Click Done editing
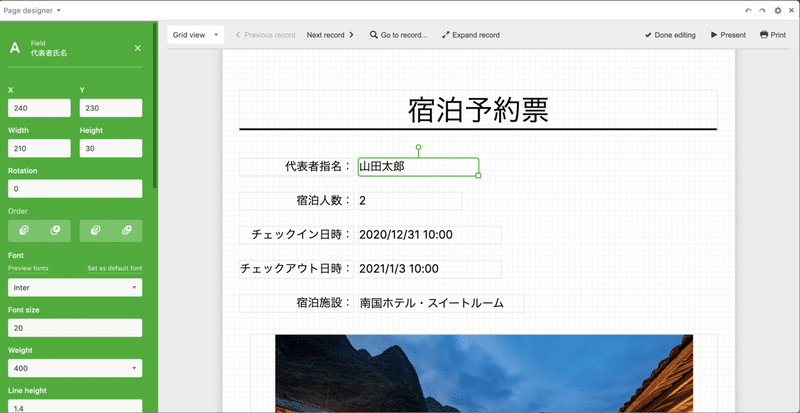 tap(670, 35)
